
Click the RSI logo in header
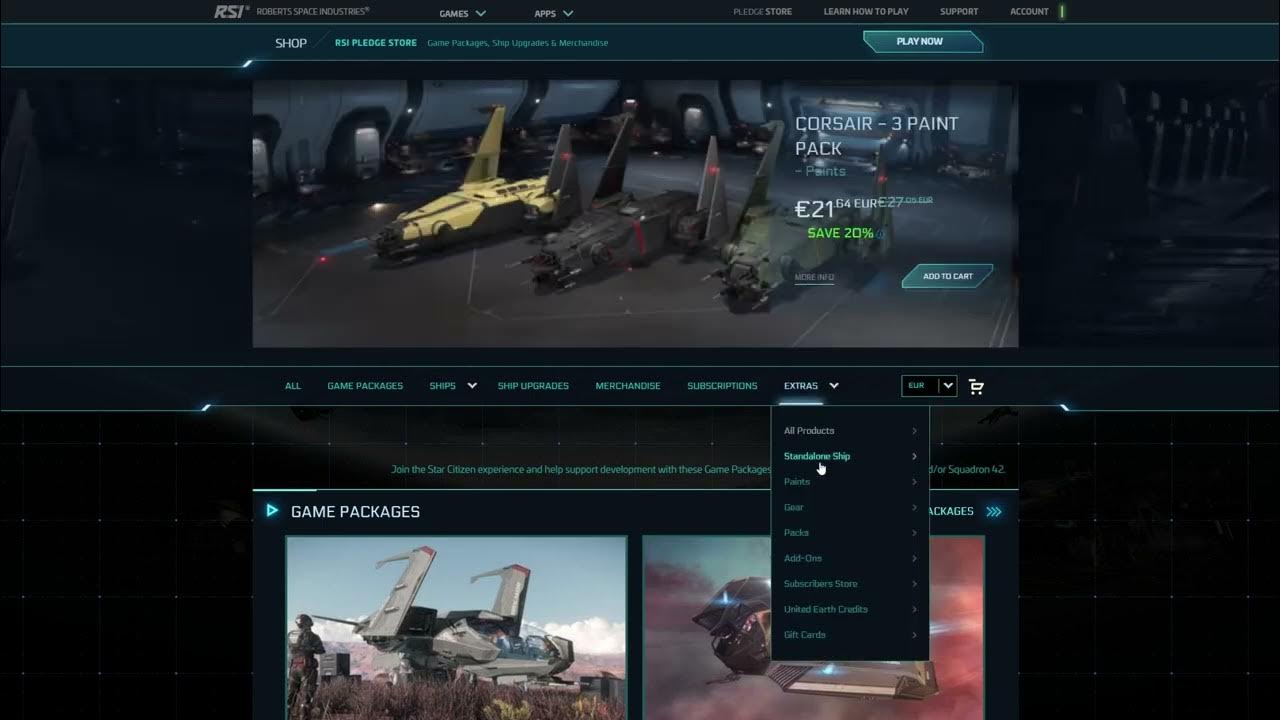[x=232, y=12]
